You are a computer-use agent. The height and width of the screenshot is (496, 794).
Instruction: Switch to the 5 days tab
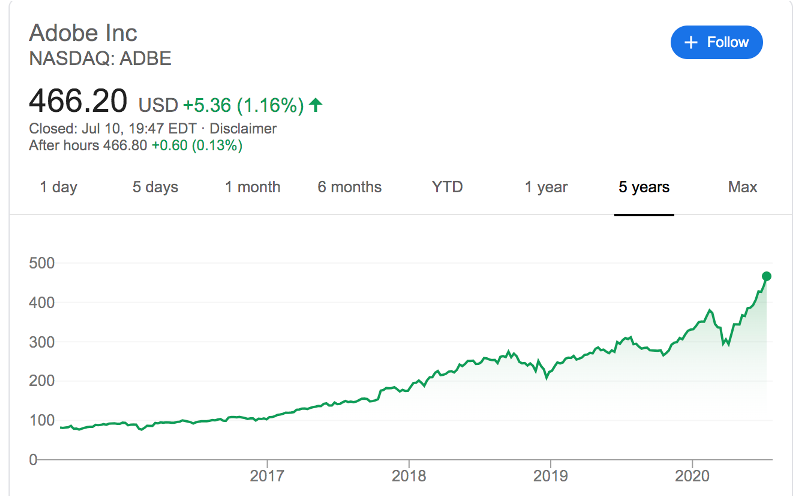click(155, 187)
